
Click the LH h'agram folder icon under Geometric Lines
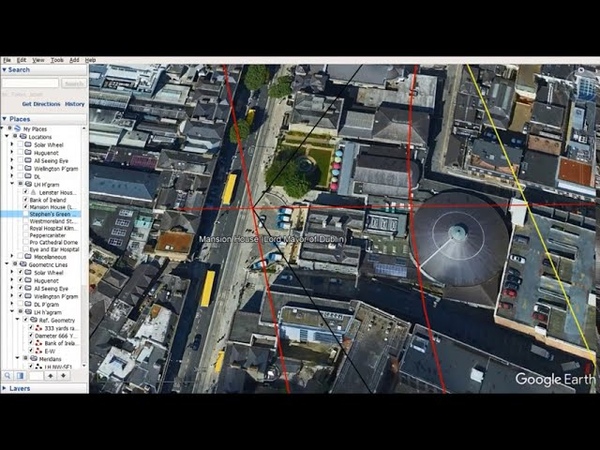(28, 312)
